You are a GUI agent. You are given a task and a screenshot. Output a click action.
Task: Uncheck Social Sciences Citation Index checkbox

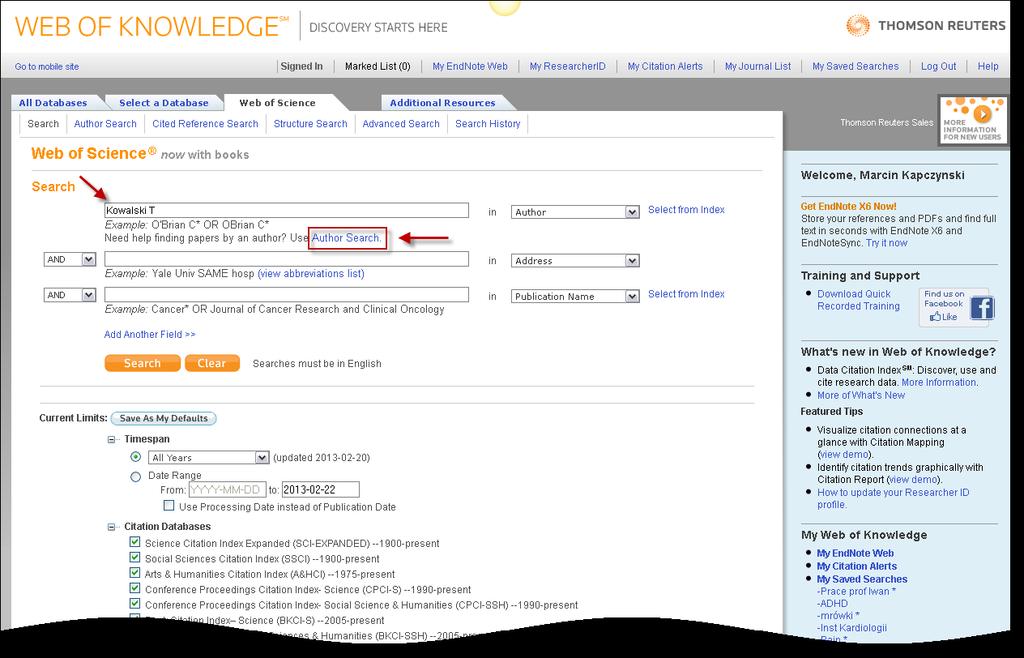pos(135,558)
